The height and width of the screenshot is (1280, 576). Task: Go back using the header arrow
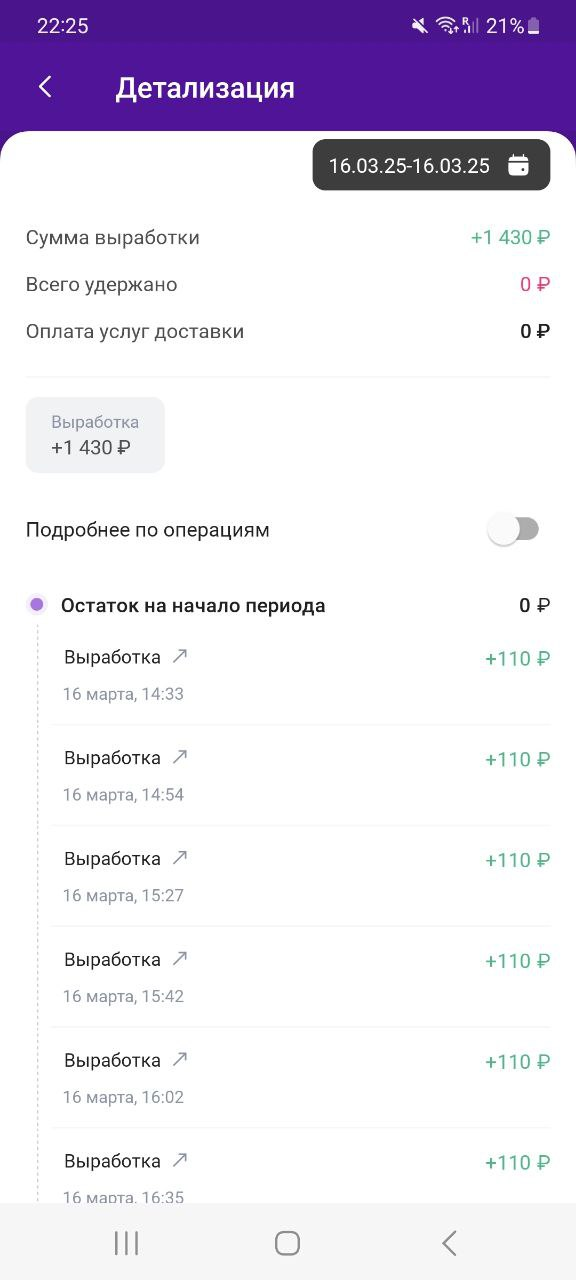click(x=45, y=87)
